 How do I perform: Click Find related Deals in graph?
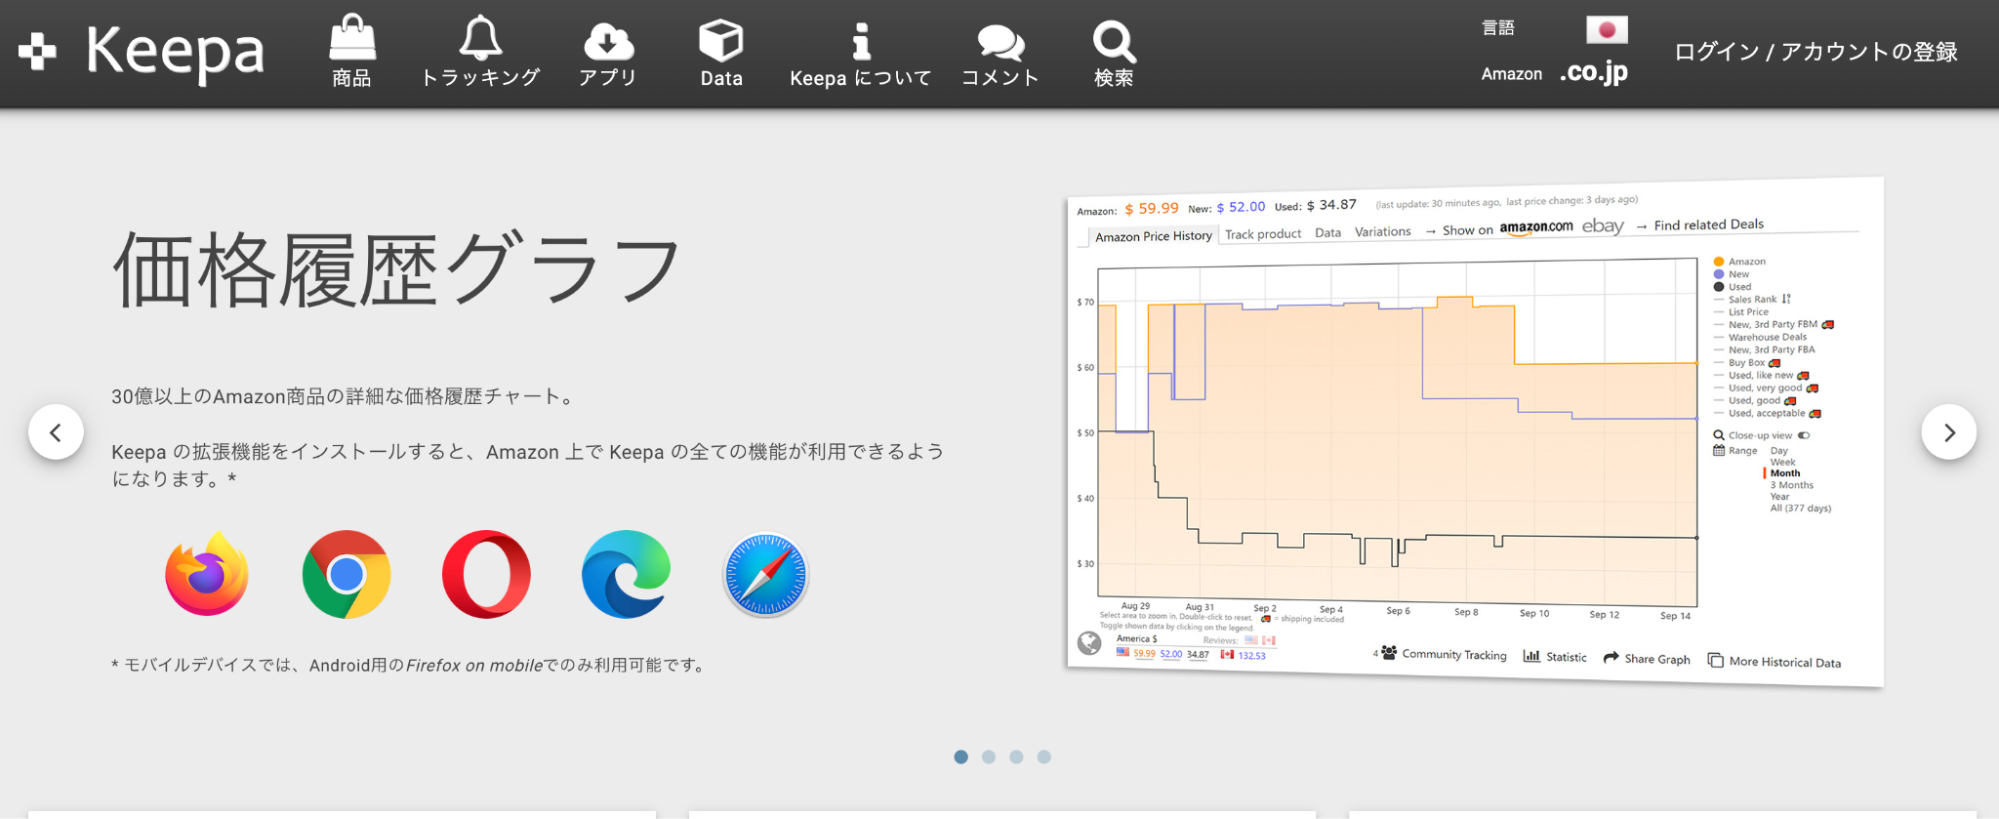pos(1708,224)
